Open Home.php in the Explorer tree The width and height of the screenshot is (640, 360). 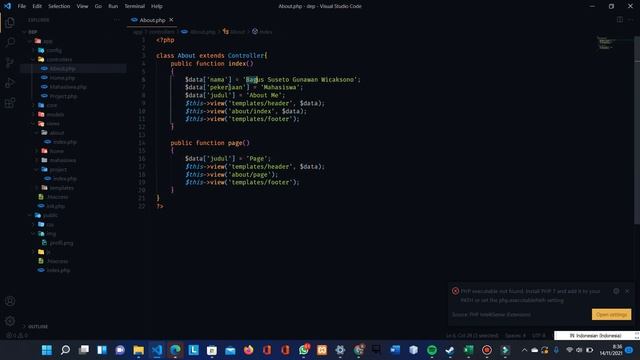(x=62, y=78)
